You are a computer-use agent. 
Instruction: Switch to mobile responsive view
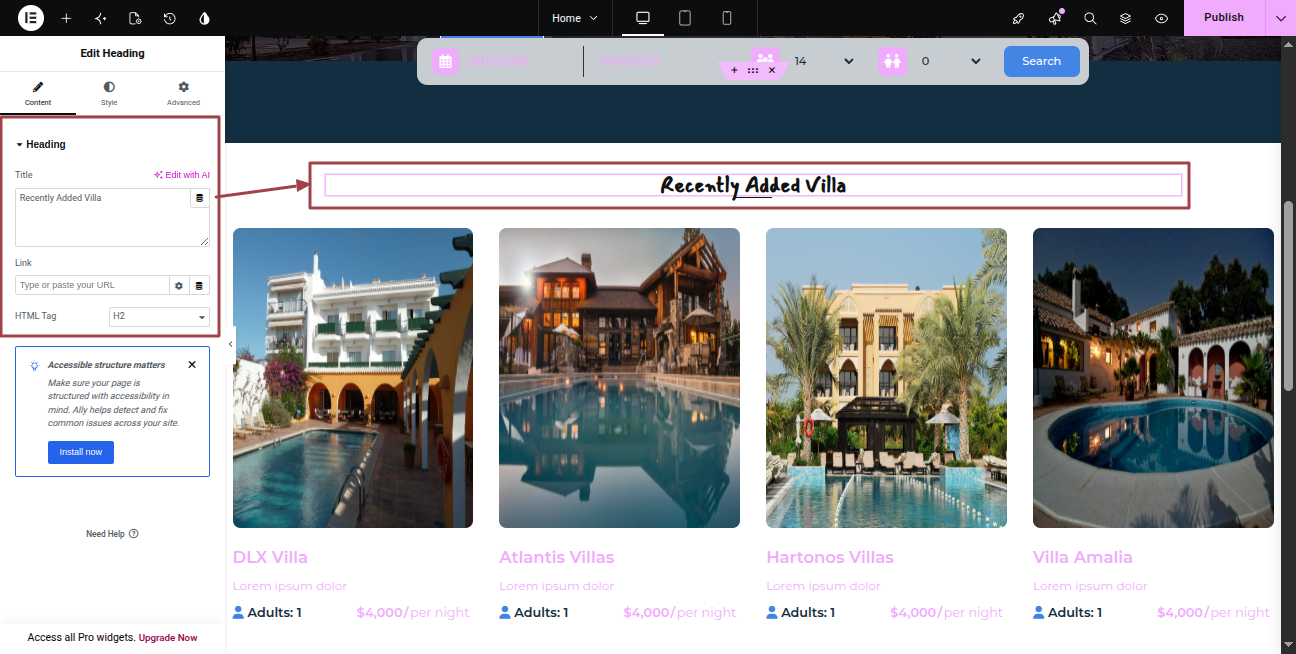[x=727, y=18]
